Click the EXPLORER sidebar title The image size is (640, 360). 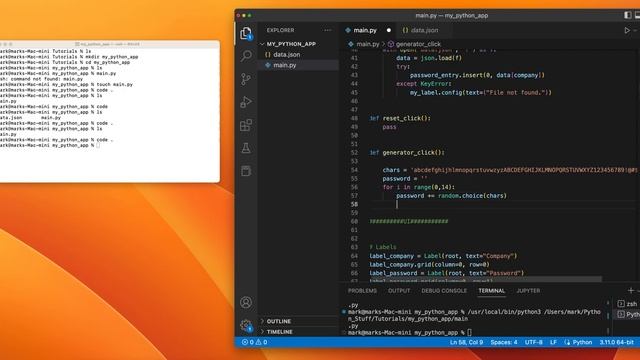[280, 30]
